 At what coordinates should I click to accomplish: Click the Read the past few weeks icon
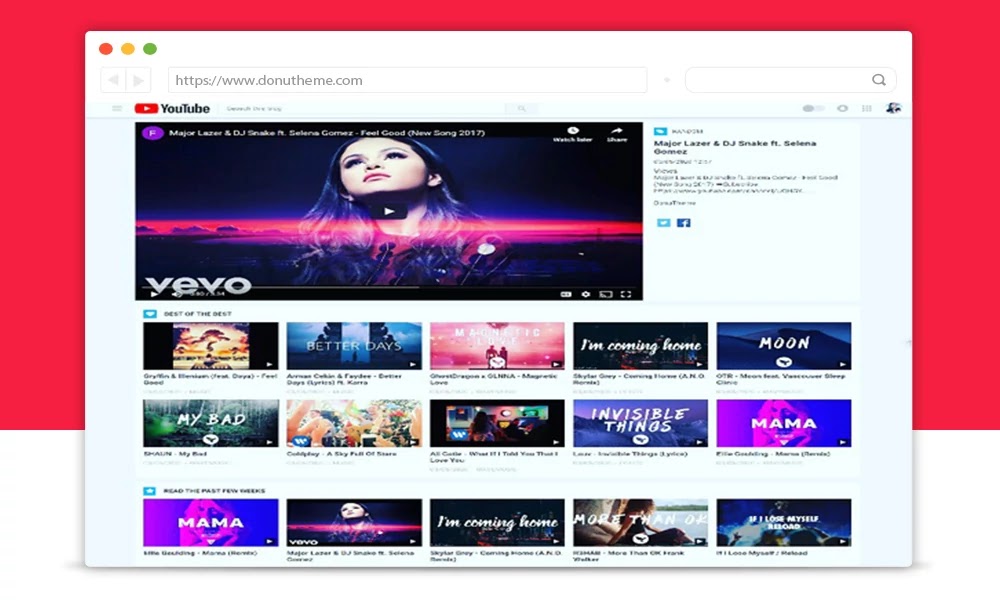coord(150,491)
